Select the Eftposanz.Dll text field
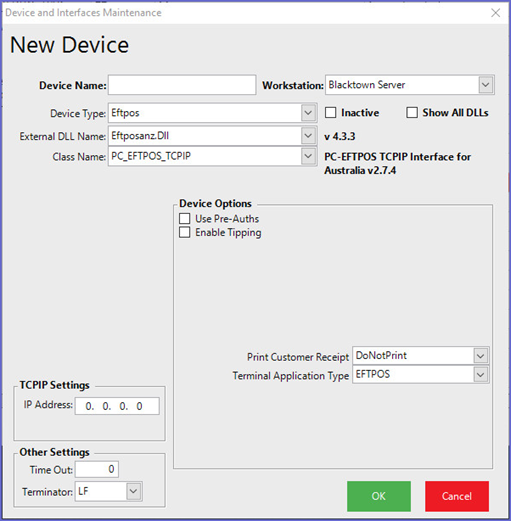The image size is (511, 521). coord(205,136)
